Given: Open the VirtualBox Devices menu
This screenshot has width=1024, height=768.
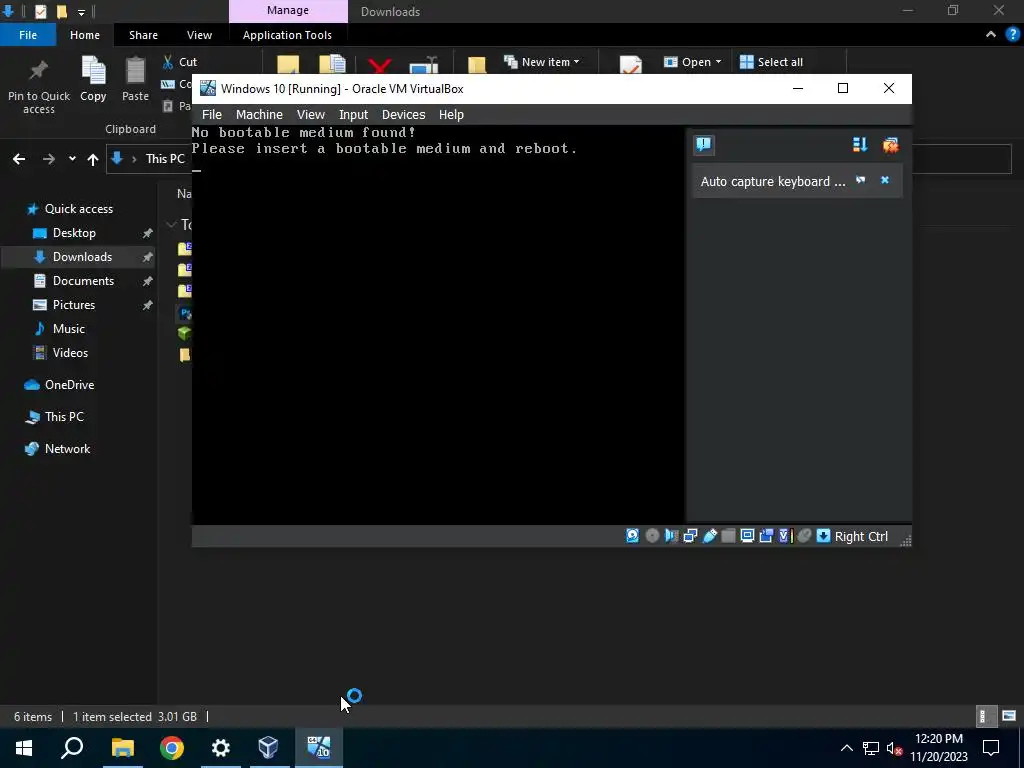Looking at the screenshot, I should (x=404, y=114).
